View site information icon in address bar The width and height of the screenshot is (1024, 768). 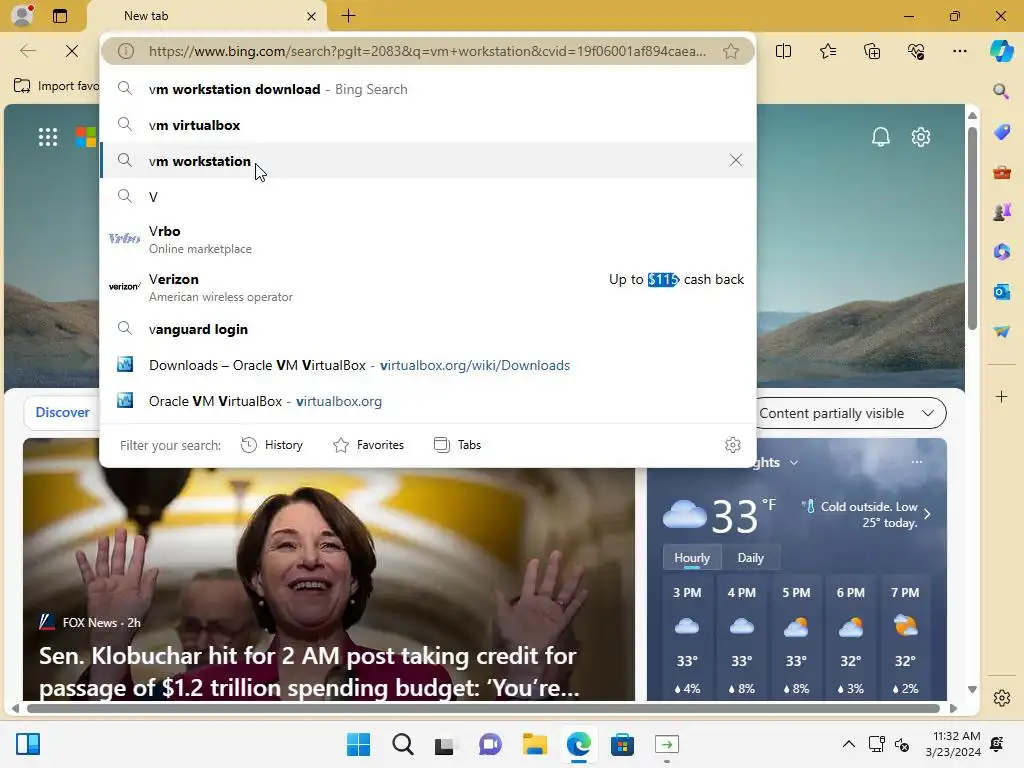click(126, 51)
